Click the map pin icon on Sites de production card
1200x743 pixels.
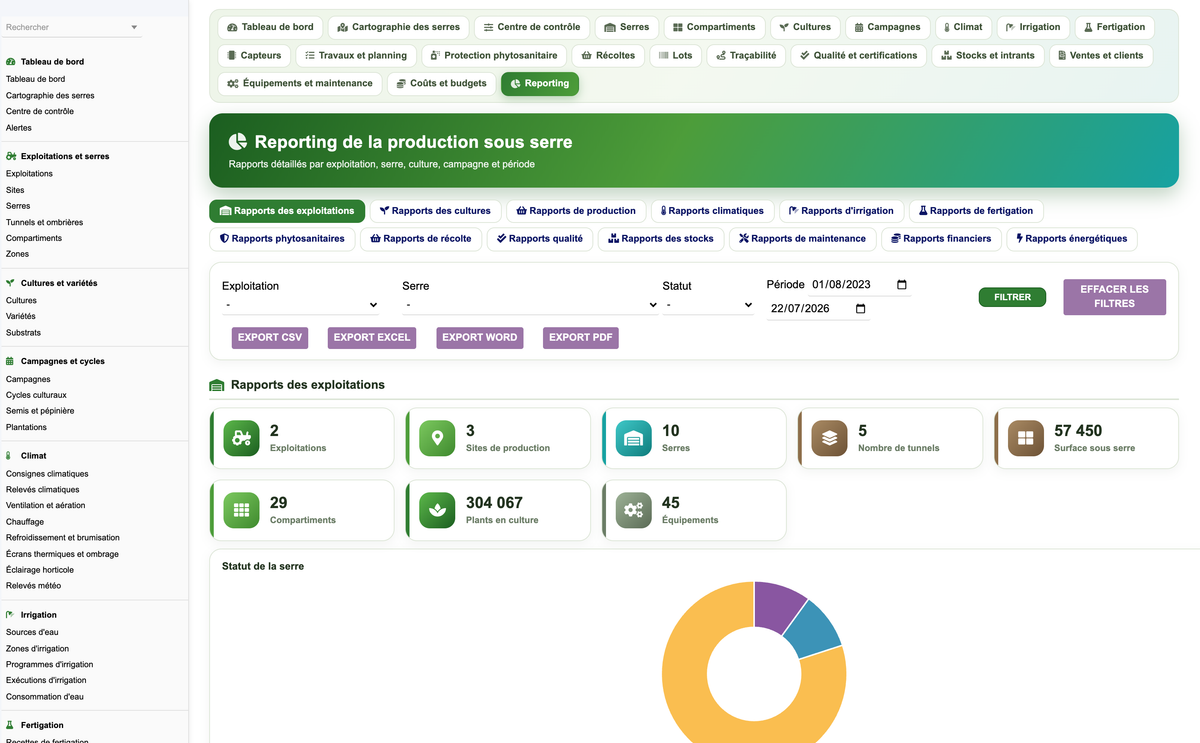tap(437, 438)
